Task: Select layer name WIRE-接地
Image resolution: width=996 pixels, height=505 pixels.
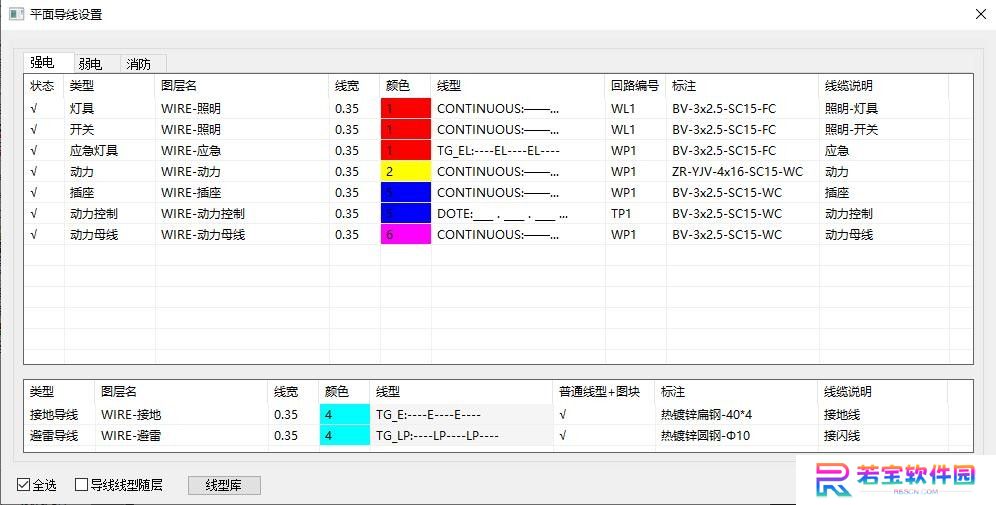Action: [131, 415]
